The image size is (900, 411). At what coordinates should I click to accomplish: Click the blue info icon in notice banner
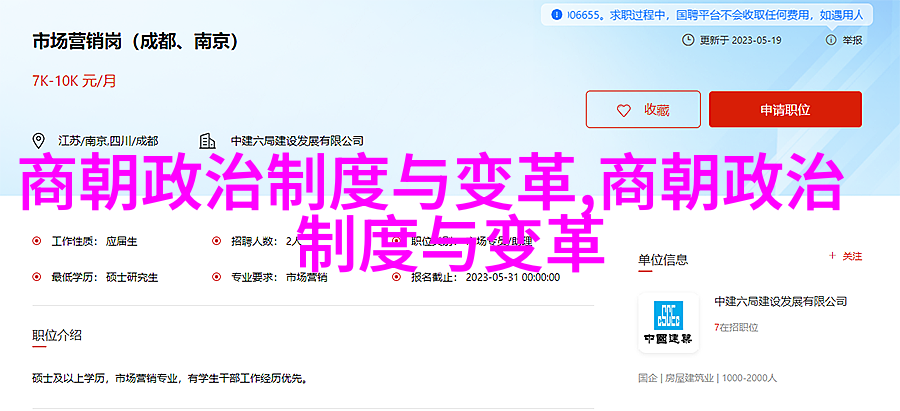556,15
